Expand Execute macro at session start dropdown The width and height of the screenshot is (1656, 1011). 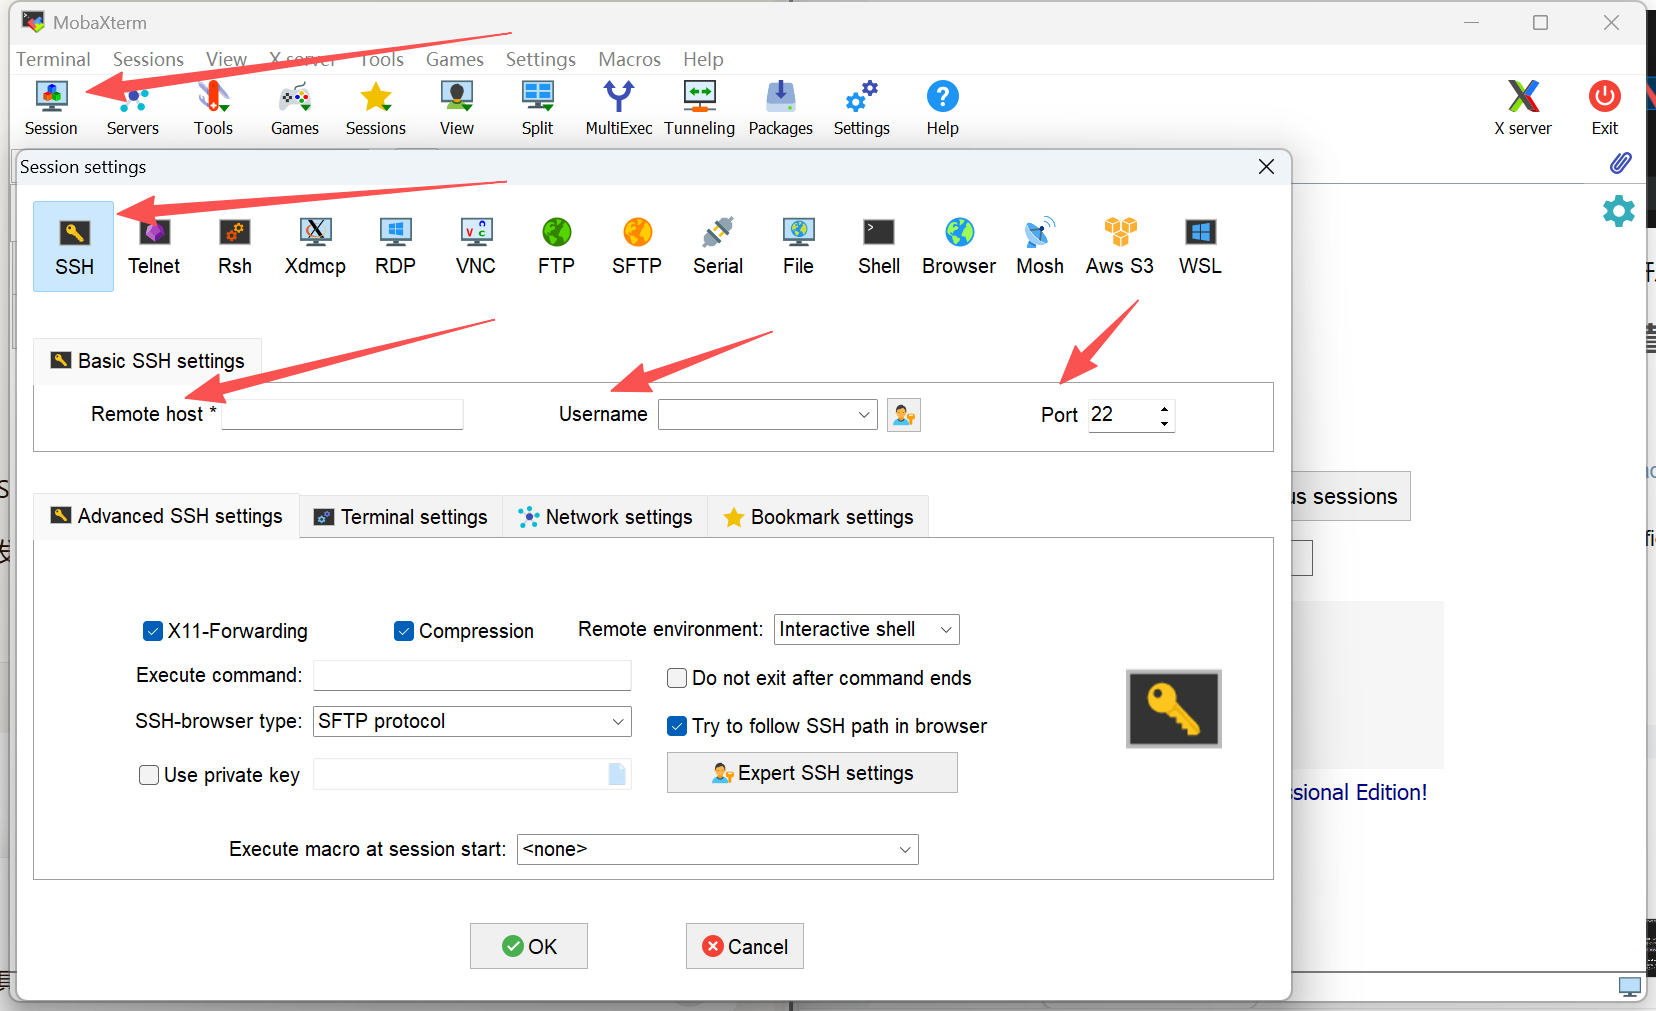click(905, 850)
